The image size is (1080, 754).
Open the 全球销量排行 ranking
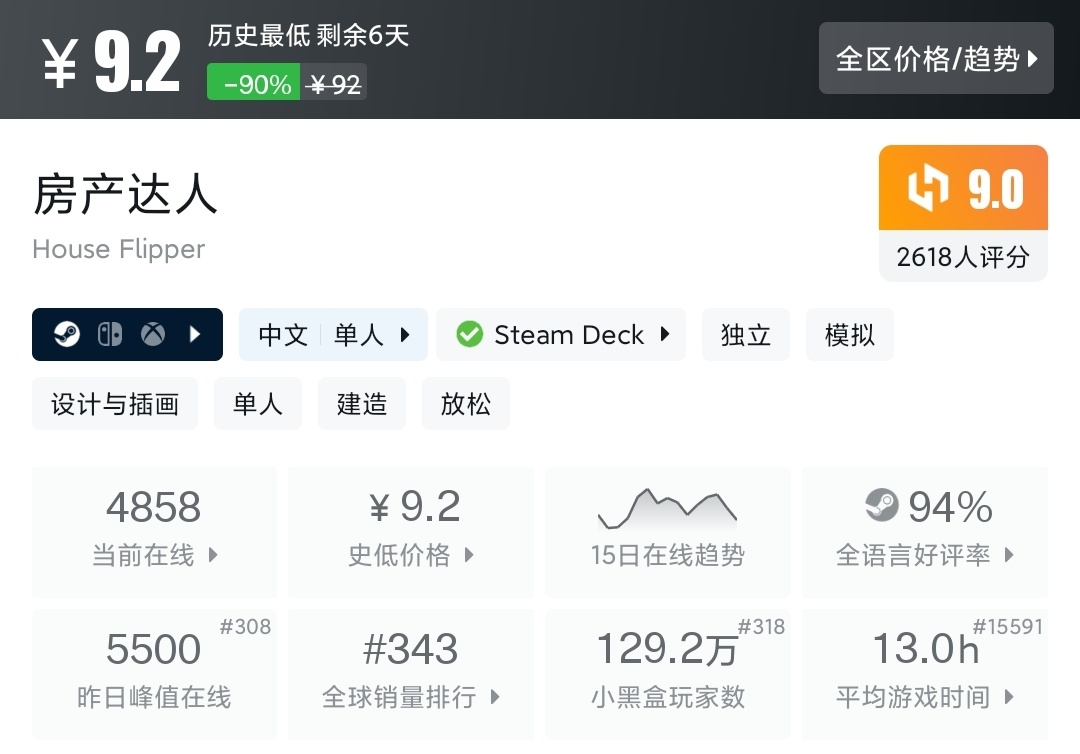410,672
